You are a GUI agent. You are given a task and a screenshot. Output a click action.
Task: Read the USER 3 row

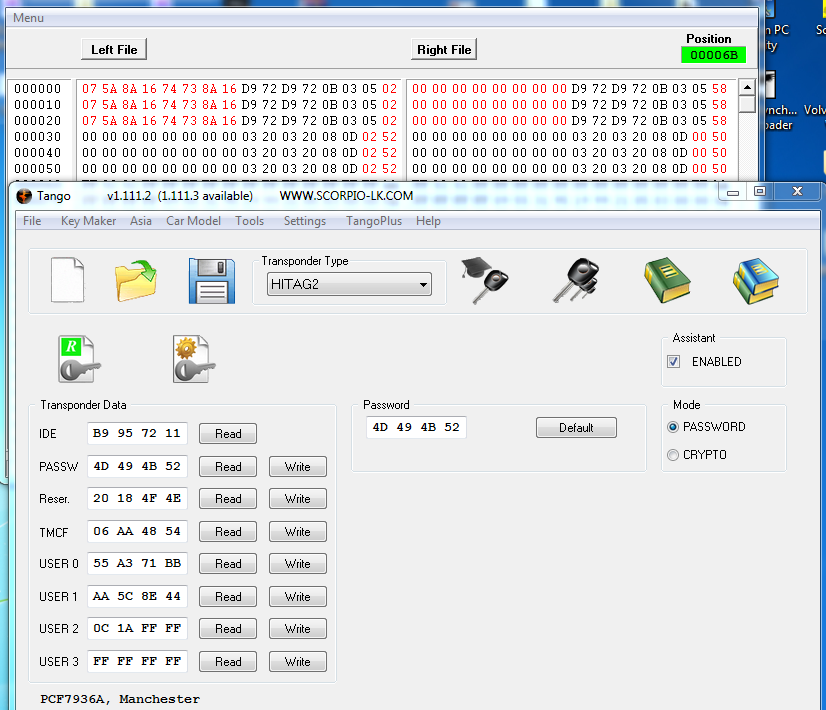[x=228, y=662]
